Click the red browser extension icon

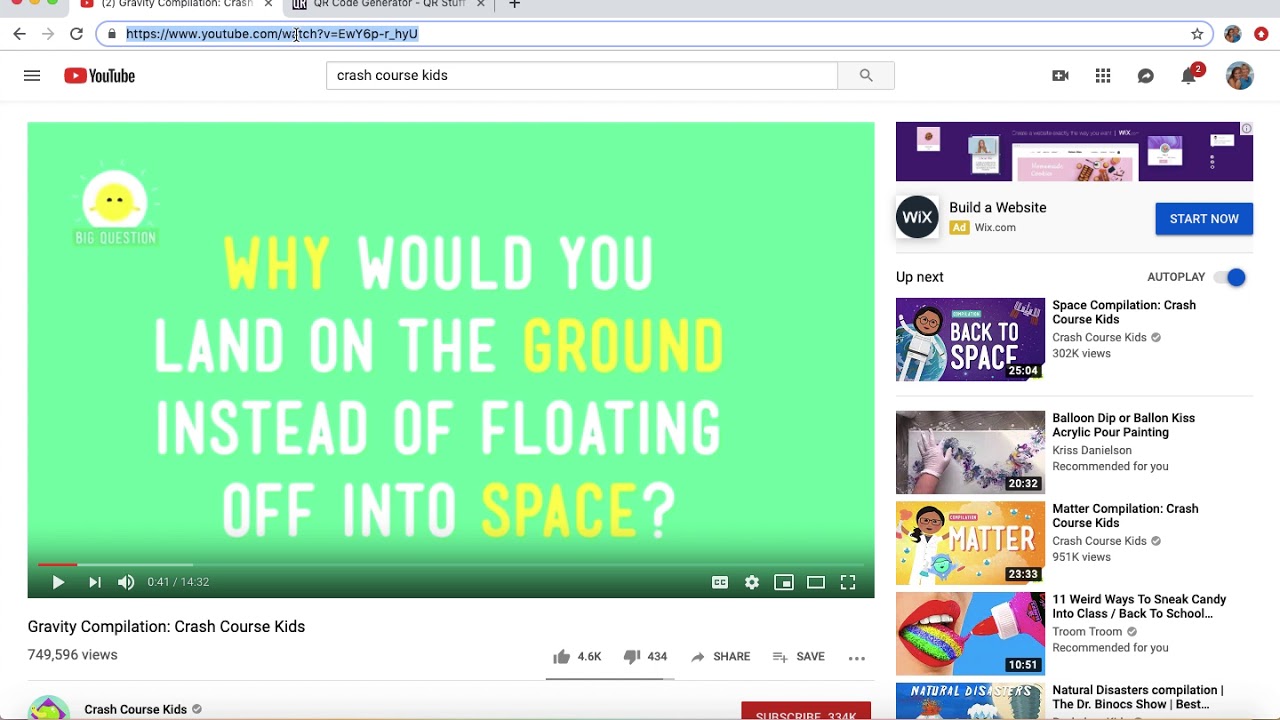coord(1262,34)
